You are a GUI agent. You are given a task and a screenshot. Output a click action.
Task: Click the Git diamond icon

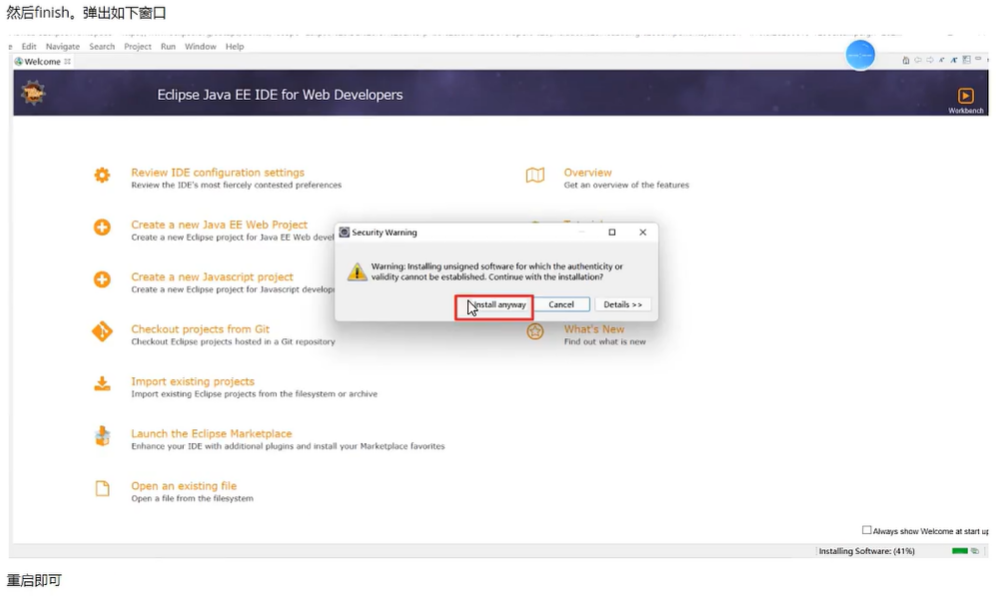pyautogui.click(x=102, y=331)
